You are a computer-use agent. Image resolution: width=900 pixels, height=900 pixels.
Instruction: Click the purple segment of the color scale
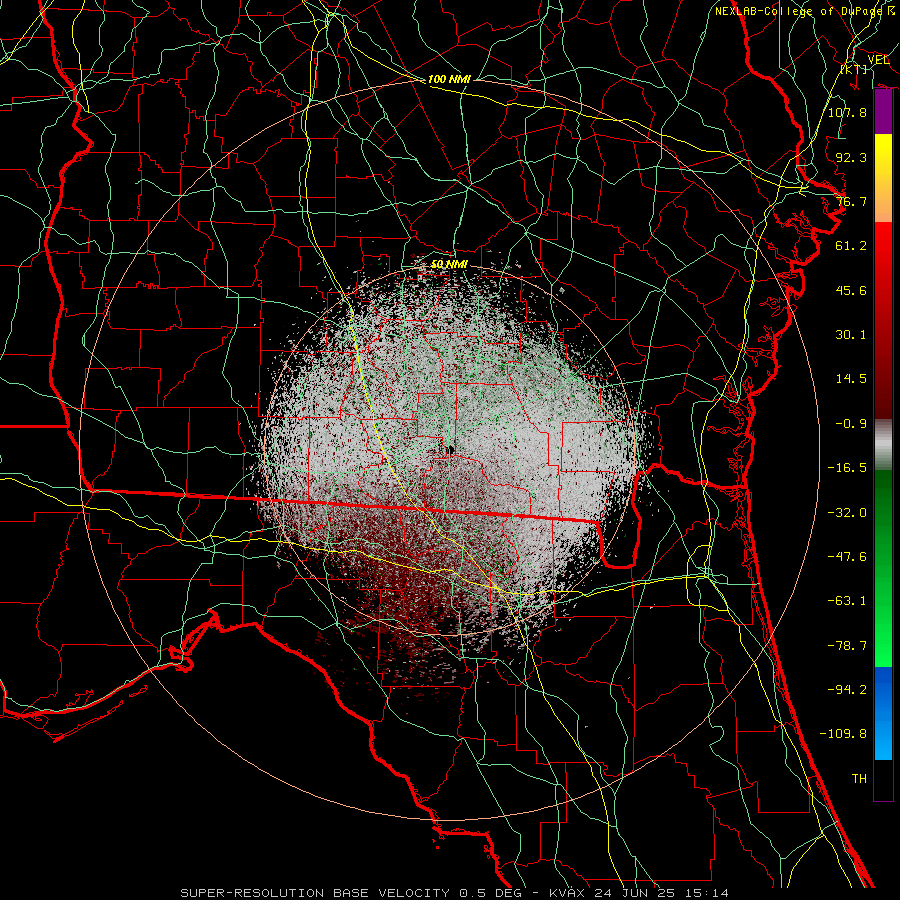pyautogui.click(x=883, y=112)
